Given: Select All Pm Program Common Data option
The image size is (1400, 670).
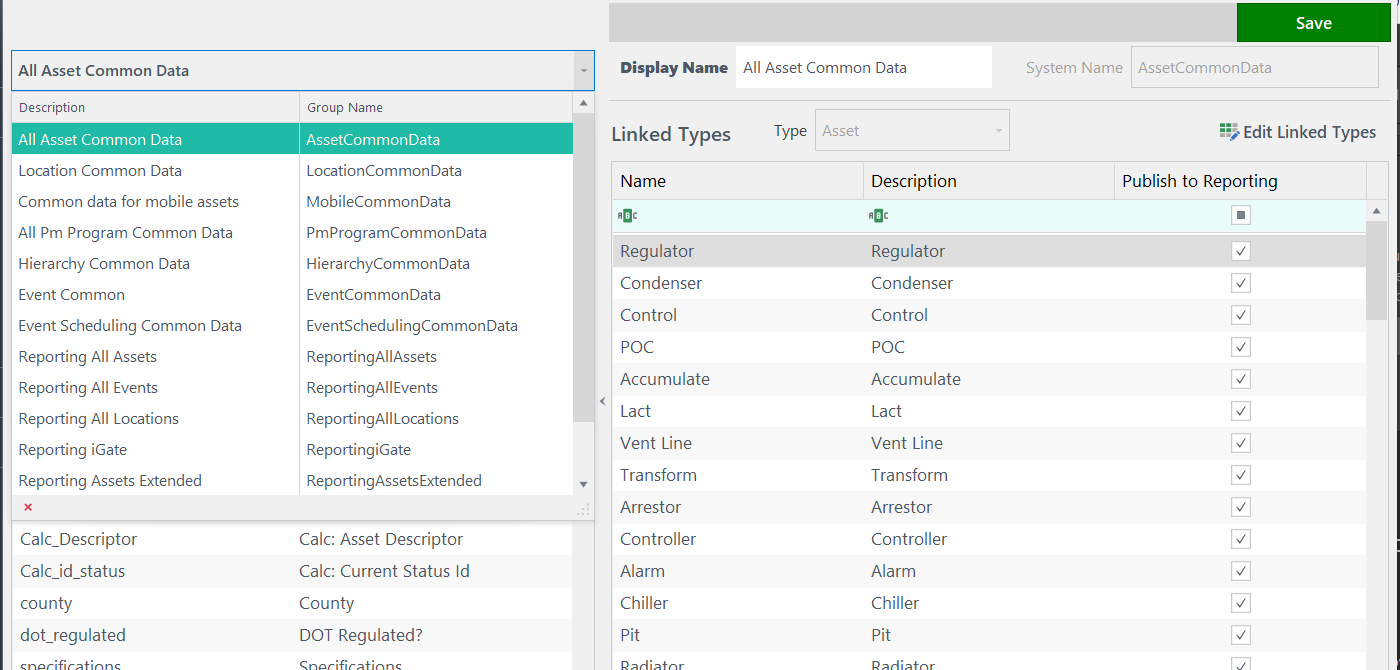Looking at the screenshot, I should tap(292, 232).
